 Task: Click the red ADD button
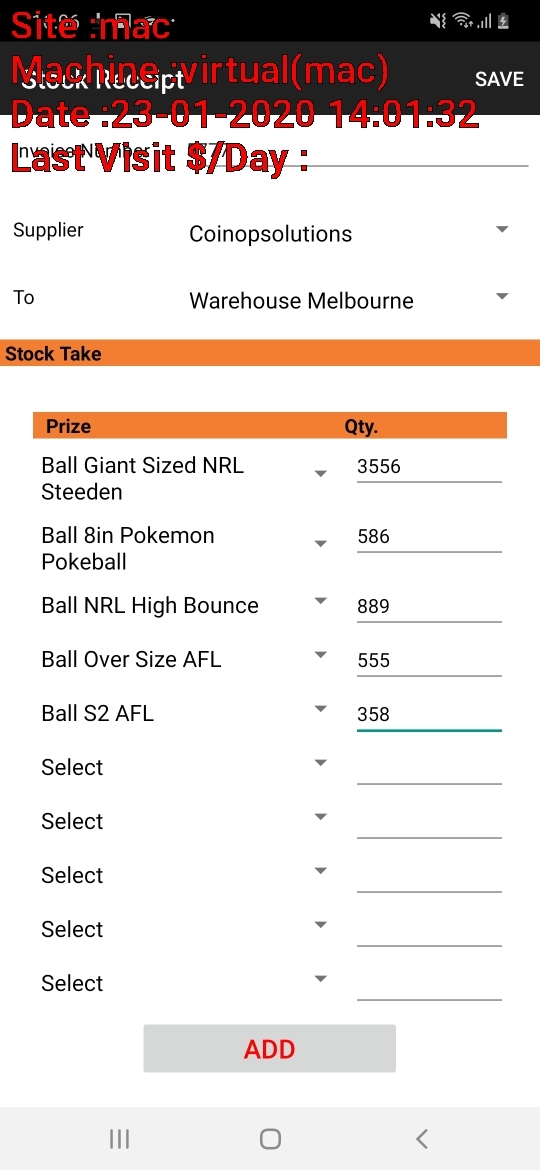click(x=269, y=1048)
